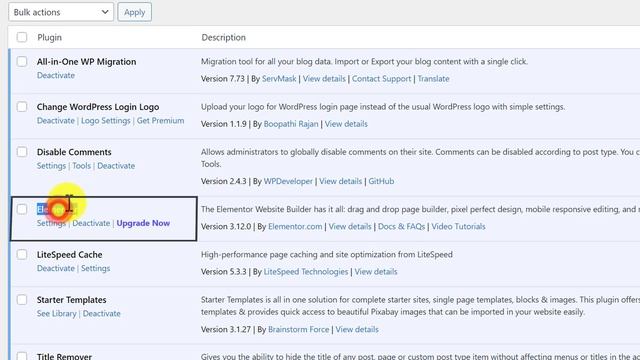Viewport: 640px width, 360px height.
Task: Deactivate Starter Templates plugin
Action: pyautogui.click(x=102, y=313)
